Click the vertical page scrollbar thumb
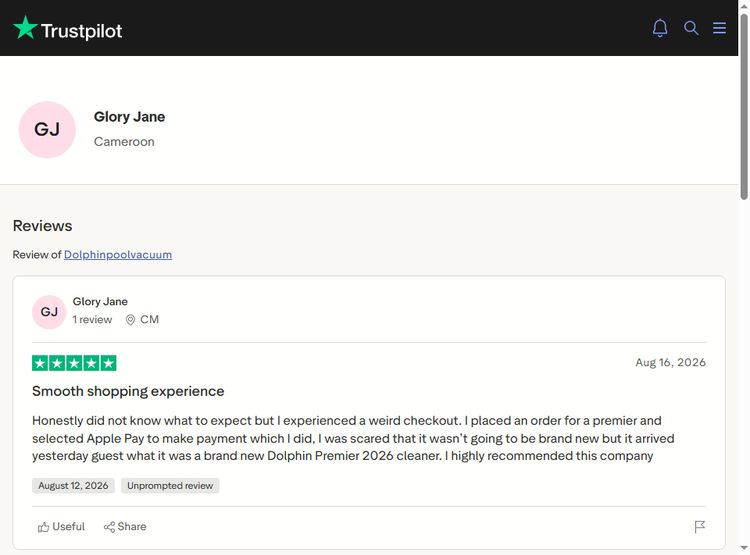This screenshot has width=750, height=555. (744, 107)
